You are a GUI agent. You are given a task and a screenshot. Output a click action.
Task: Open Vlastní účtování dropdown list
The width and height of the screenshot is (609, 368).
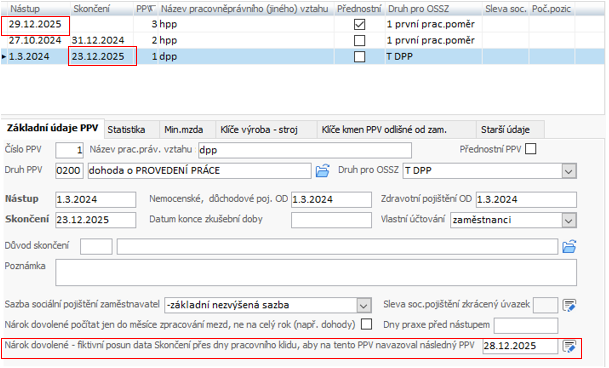click(569, 220)
